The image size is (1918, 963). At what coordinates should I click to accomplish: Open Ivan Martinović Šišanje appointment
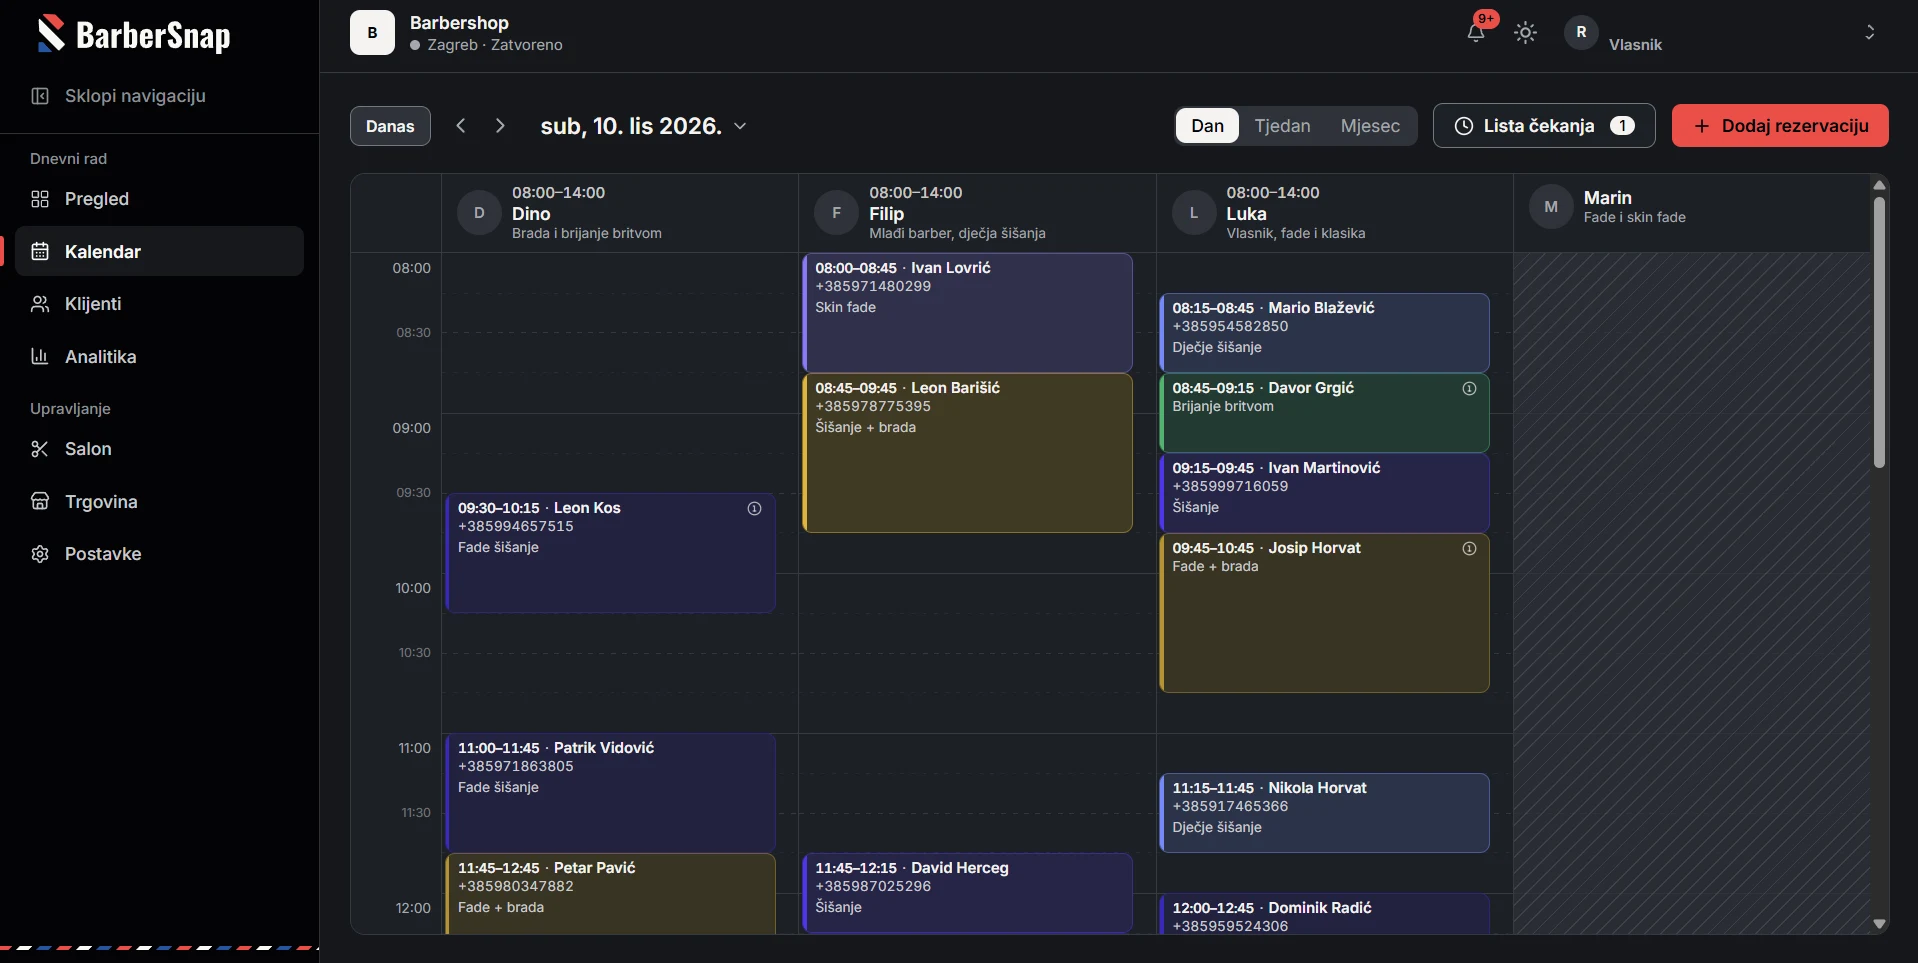point(1324,492)
